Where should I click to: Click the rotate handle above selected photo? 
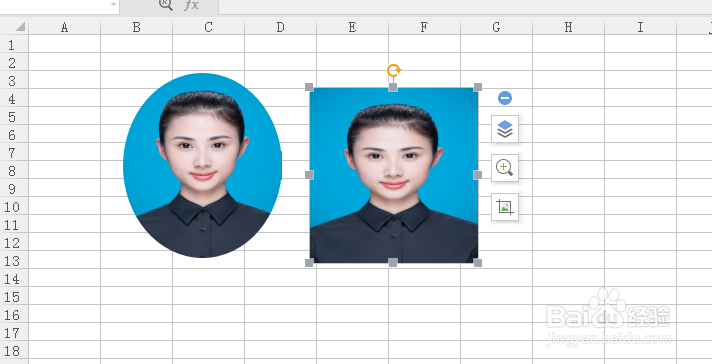point(394,71)
